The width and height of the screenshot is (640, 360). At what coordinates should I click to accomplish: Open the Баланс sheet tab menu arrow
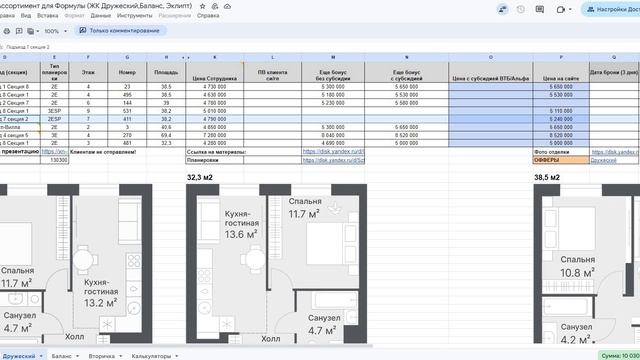point(77,356)
